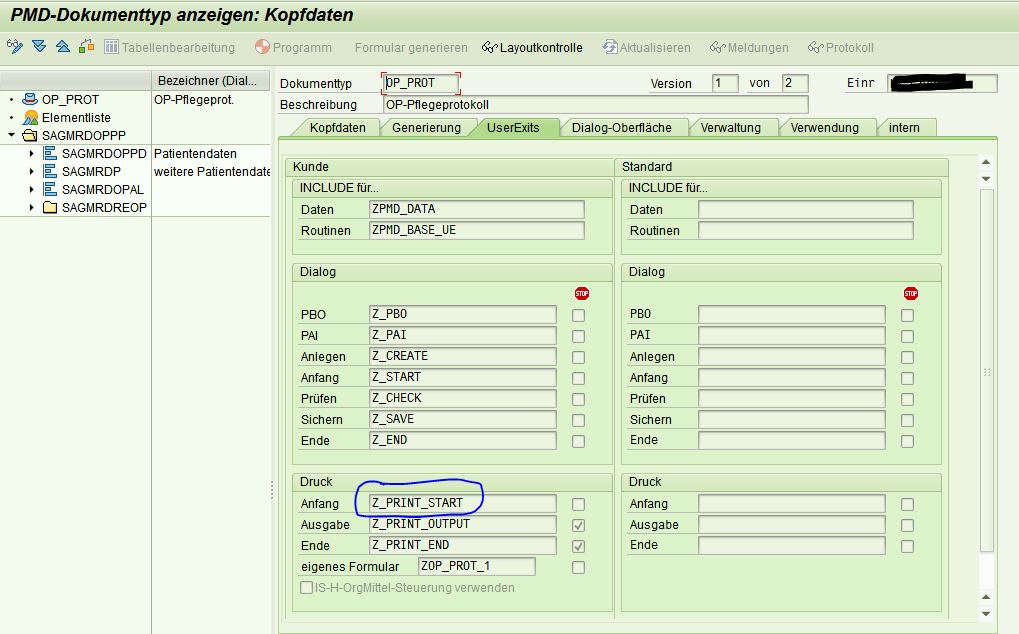This screenshot has width=1019, height=634.
Task: Click the vertical scrollbar of the tab area
Action: 987,370
